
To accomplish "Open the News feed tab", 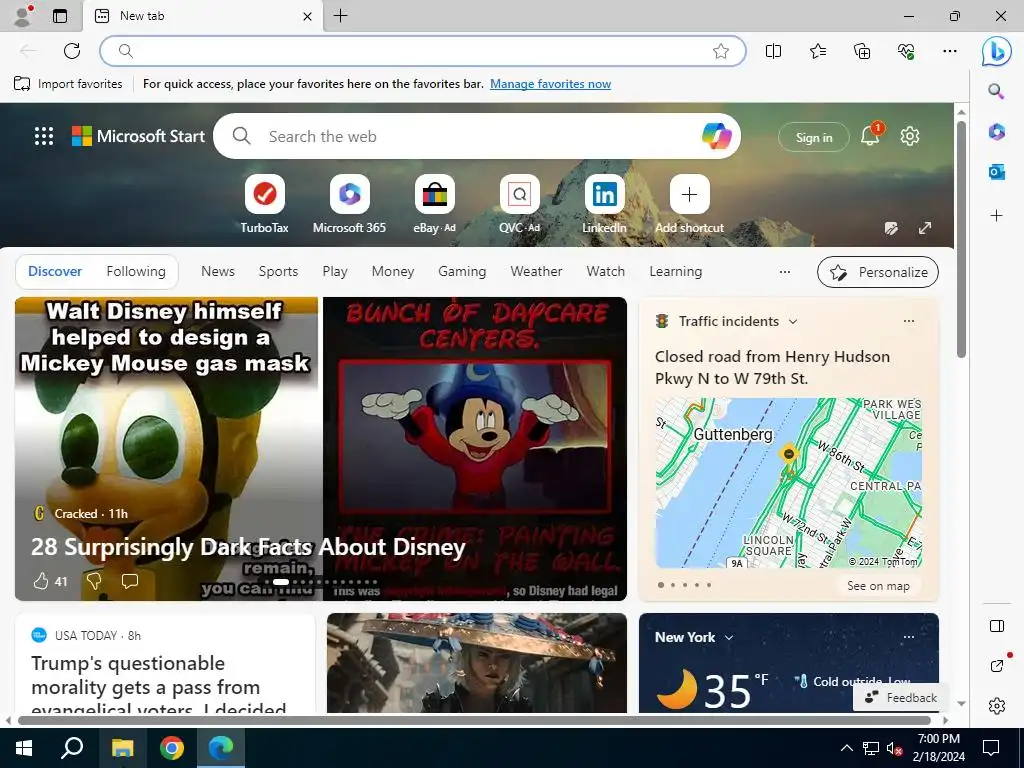I will click(217, 271).
